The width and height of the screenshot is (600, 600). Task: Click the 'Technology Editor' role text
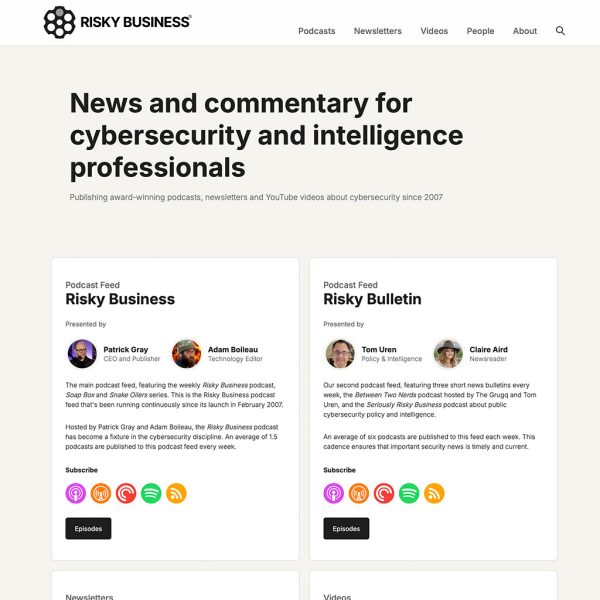tap(235, 359)
